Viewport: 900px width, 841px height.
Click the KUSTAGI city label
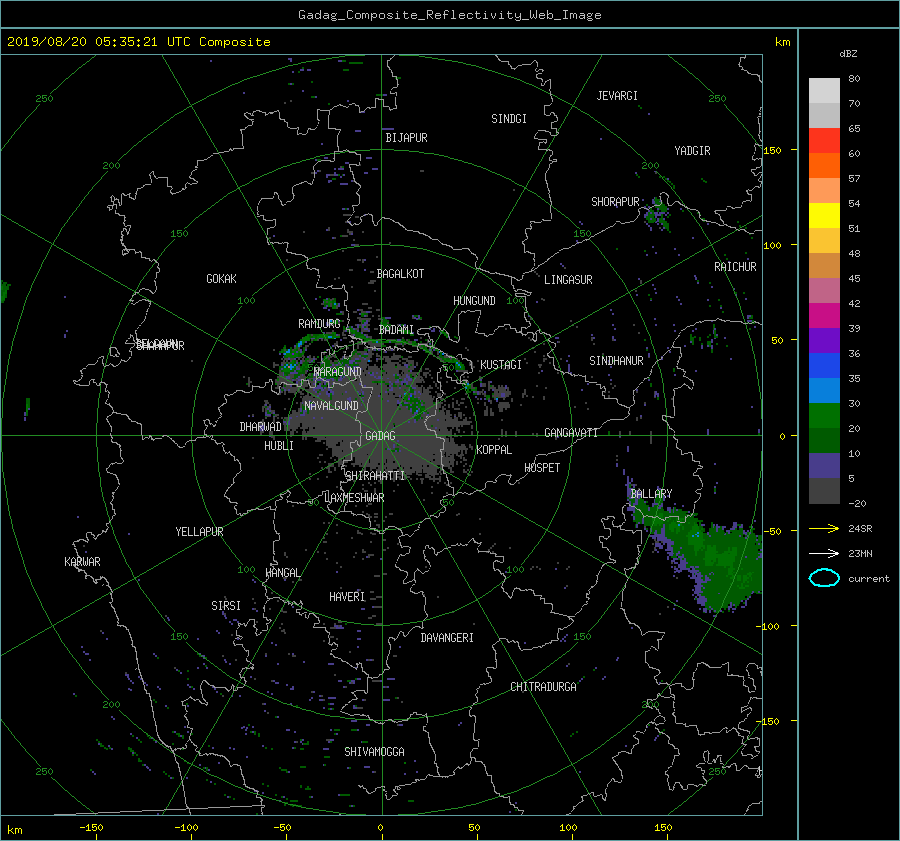[501, 365]
